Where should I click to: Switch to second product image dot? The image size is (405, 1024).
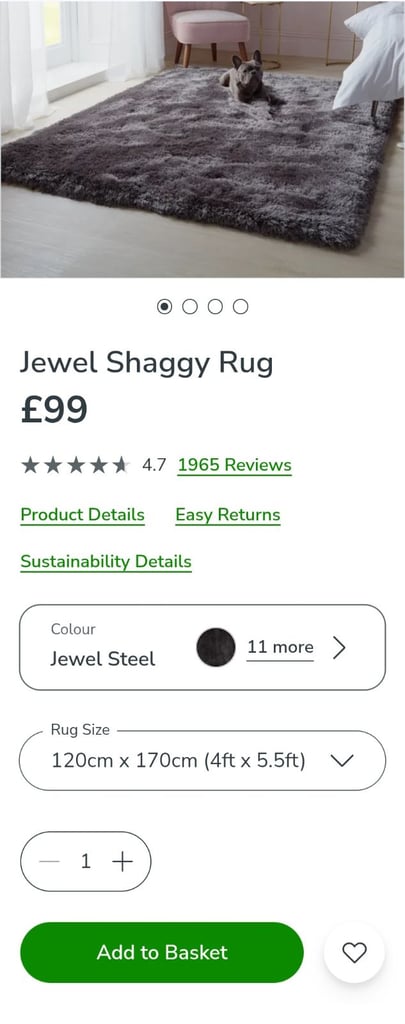click(x=190, y=306)
